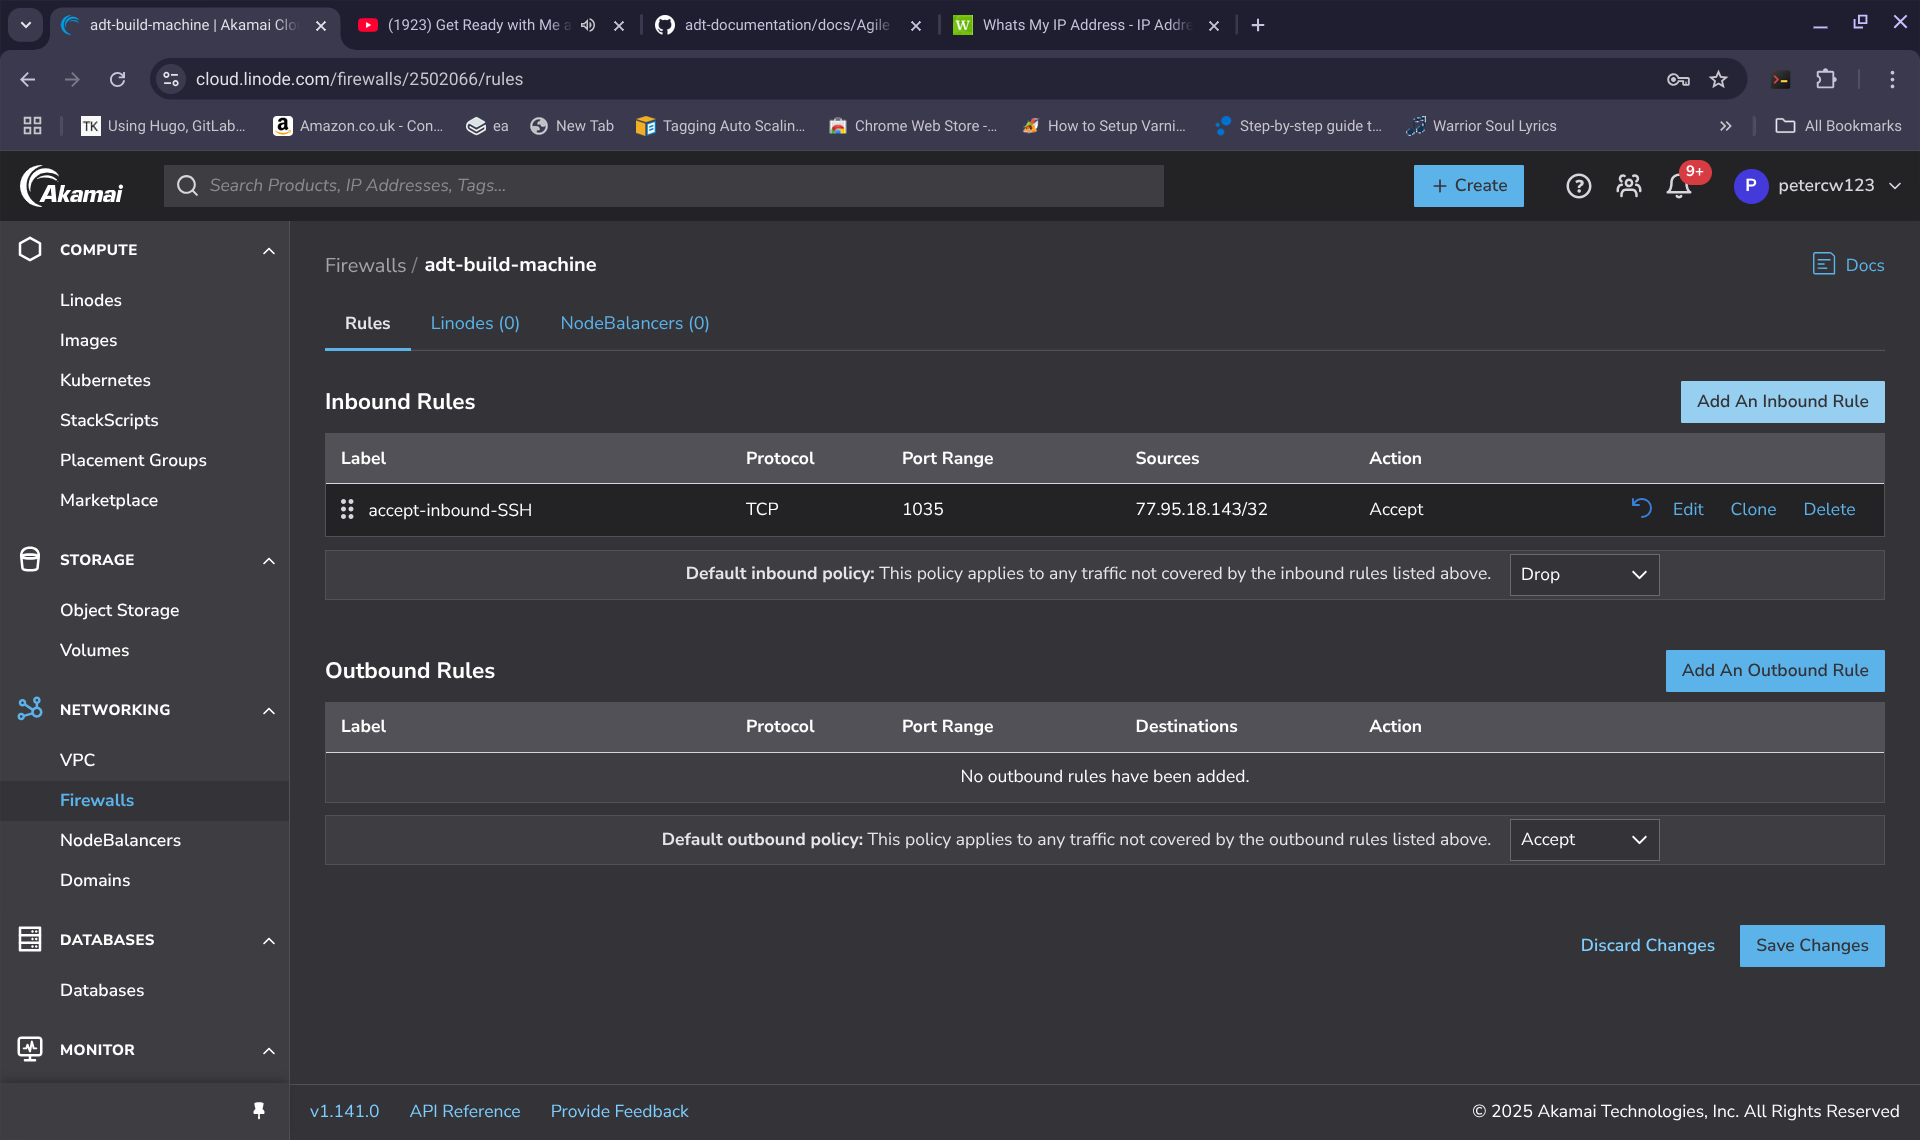Collapse the Networking sidebar section
Image resolution: width=1920 pixels, height=1140 pixels.
(268, 710)
